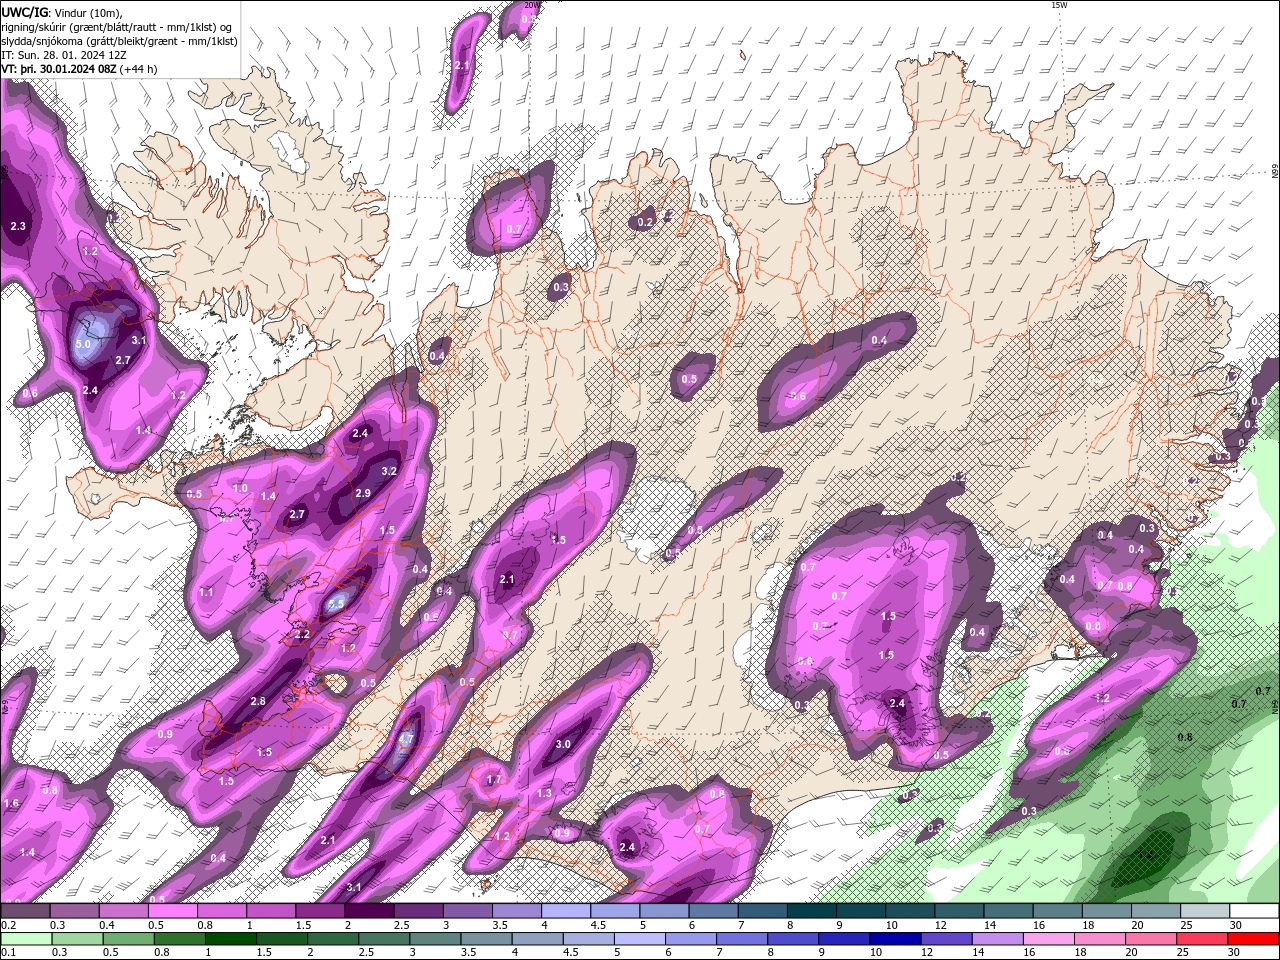Image resolution: width=1280 pixels, height=960 pixels.
Task: Select the '3.0' precipitation value
Action: pyautogui.click(x=563, y=744)
